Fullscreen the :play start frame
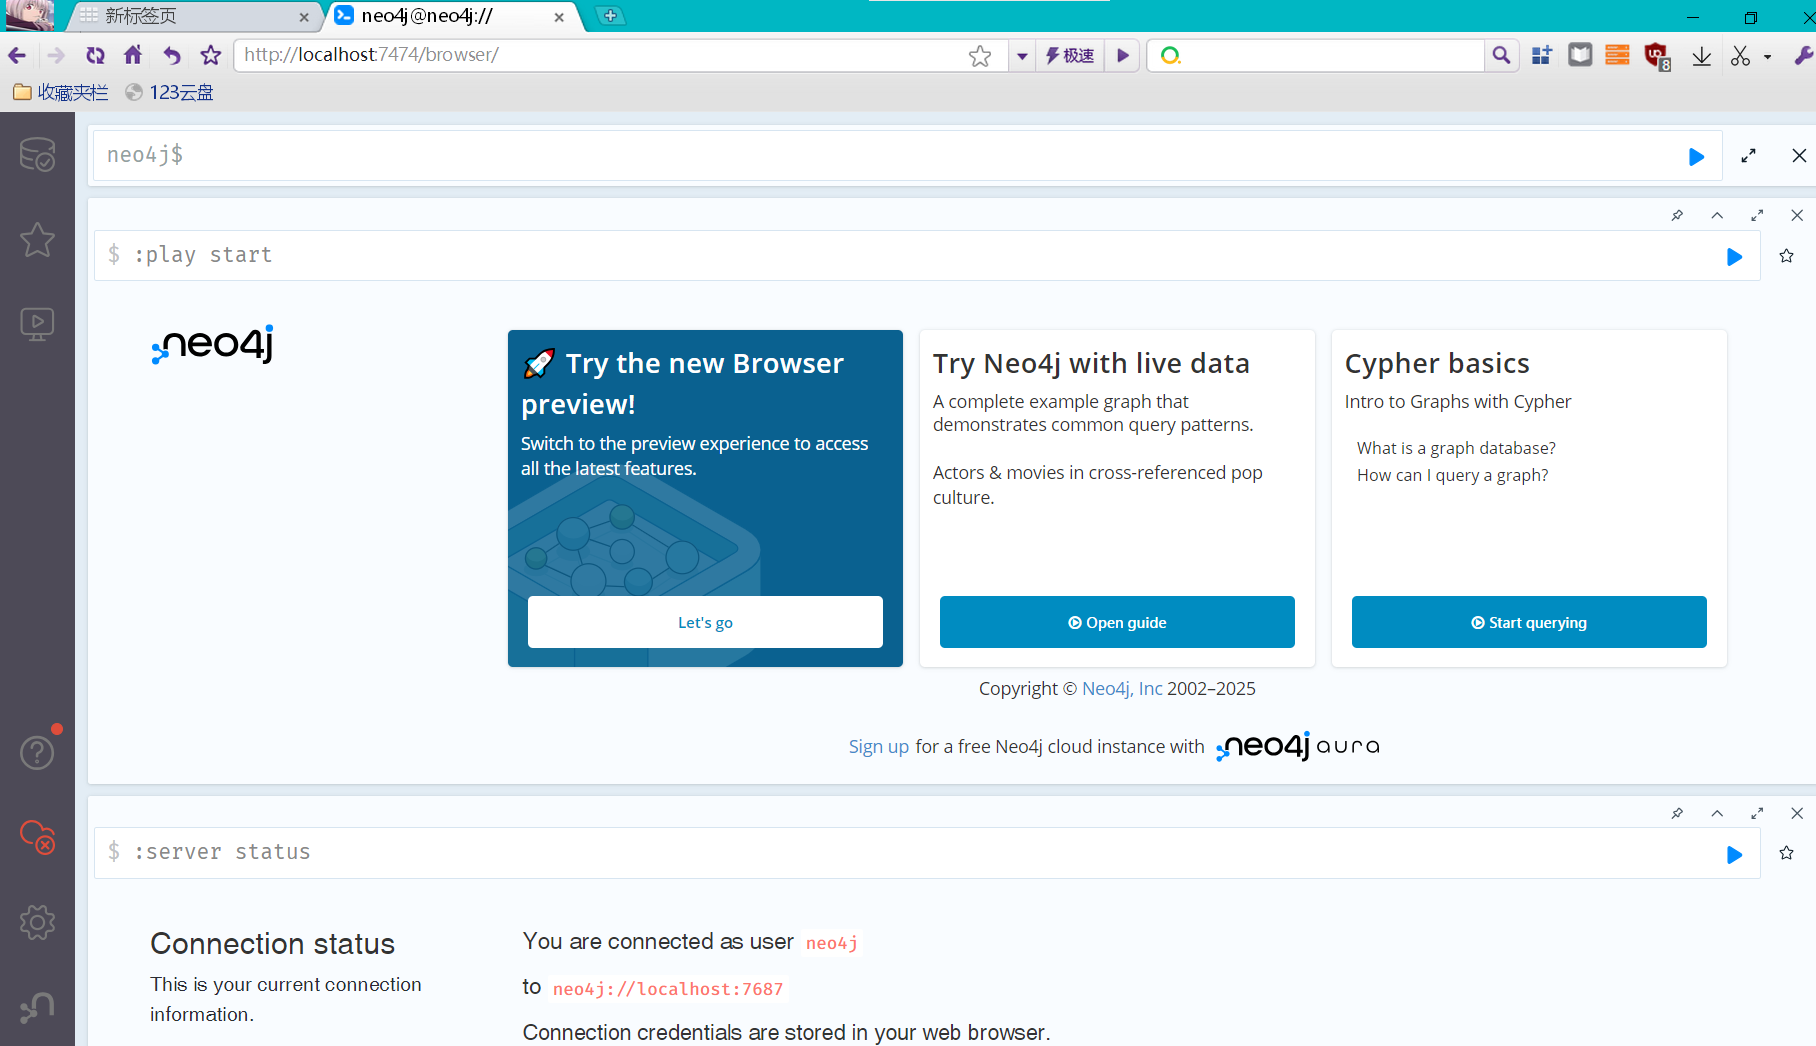This screenshot has height=1046, width=1816. click(x=1757, y=215)
